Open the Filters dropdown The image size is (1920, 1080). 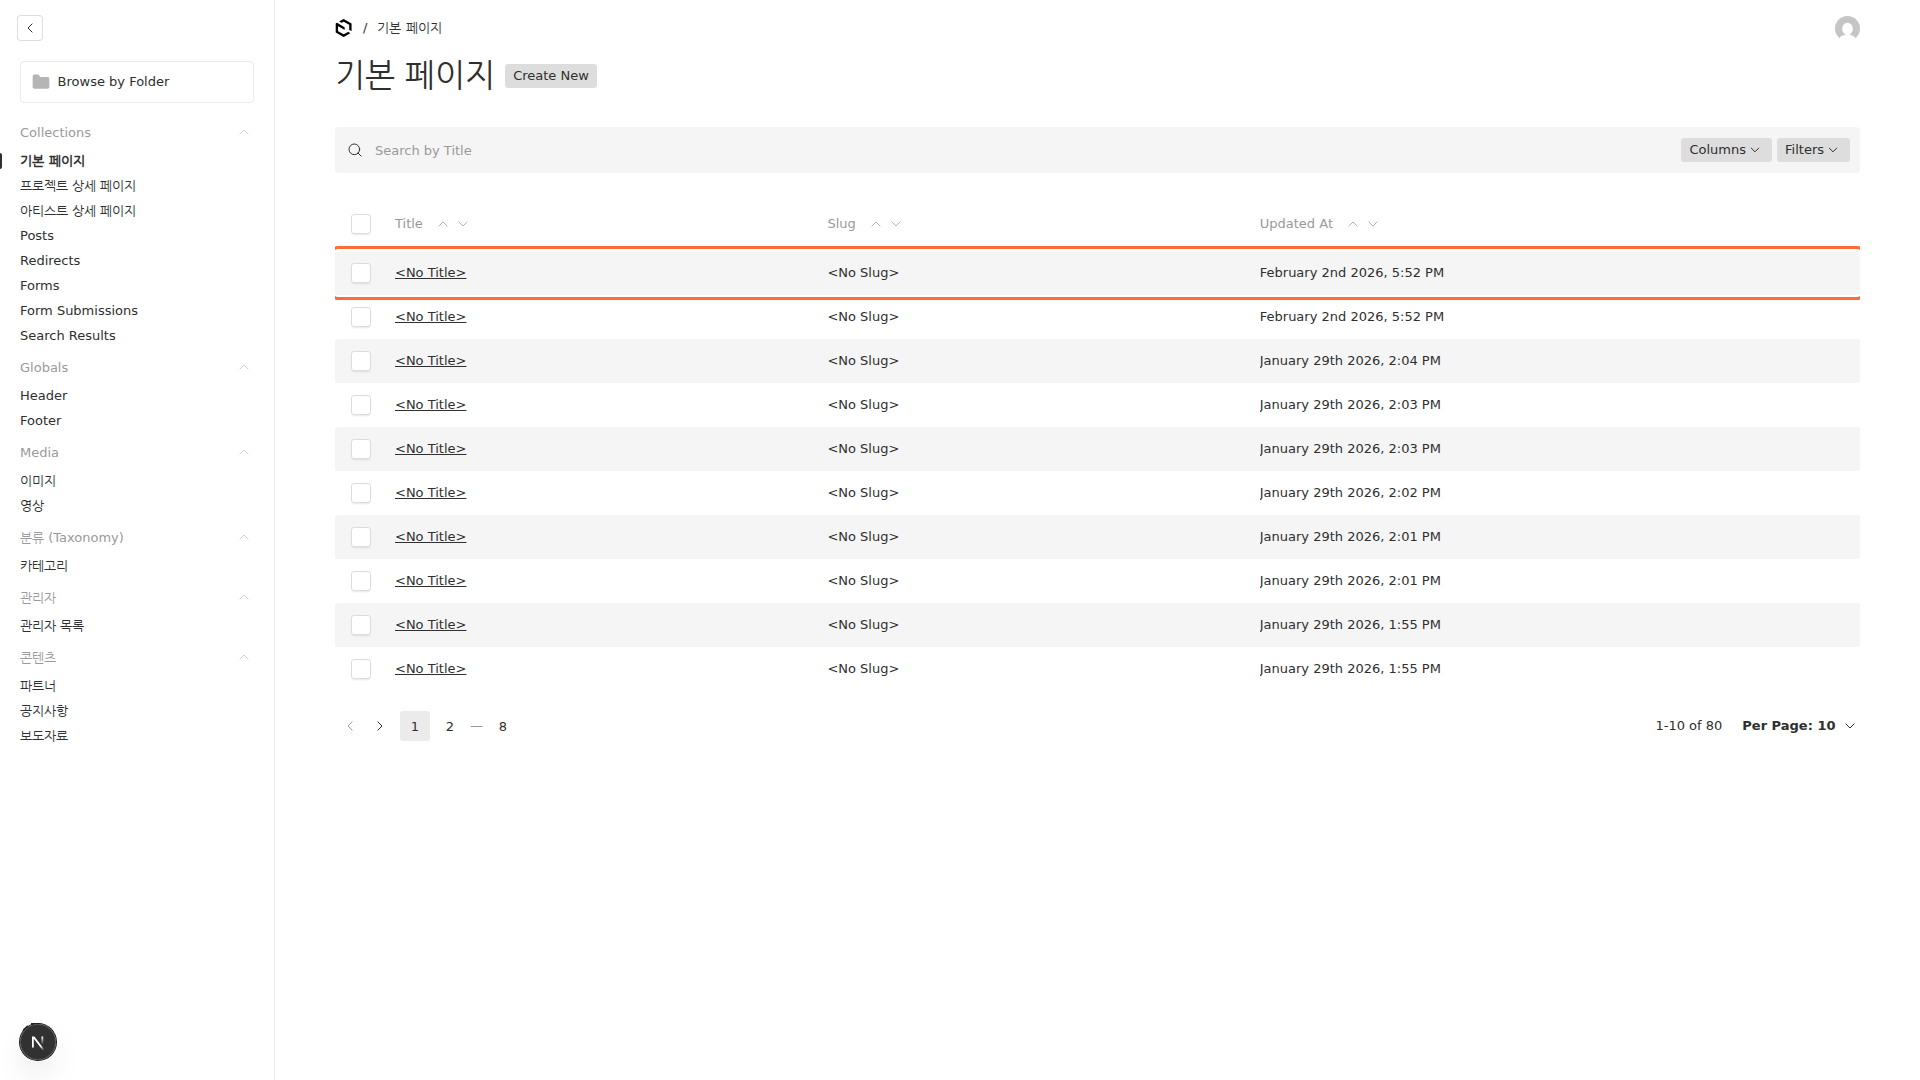pyautogui.click(x=1811, y=150)
